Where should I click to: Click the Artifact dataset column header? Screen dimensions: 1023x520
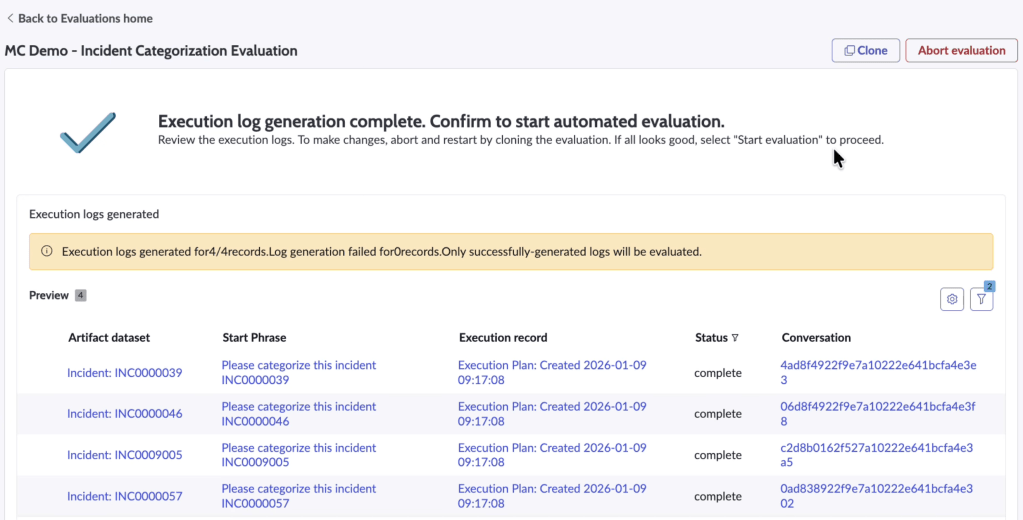pos(109,338)
